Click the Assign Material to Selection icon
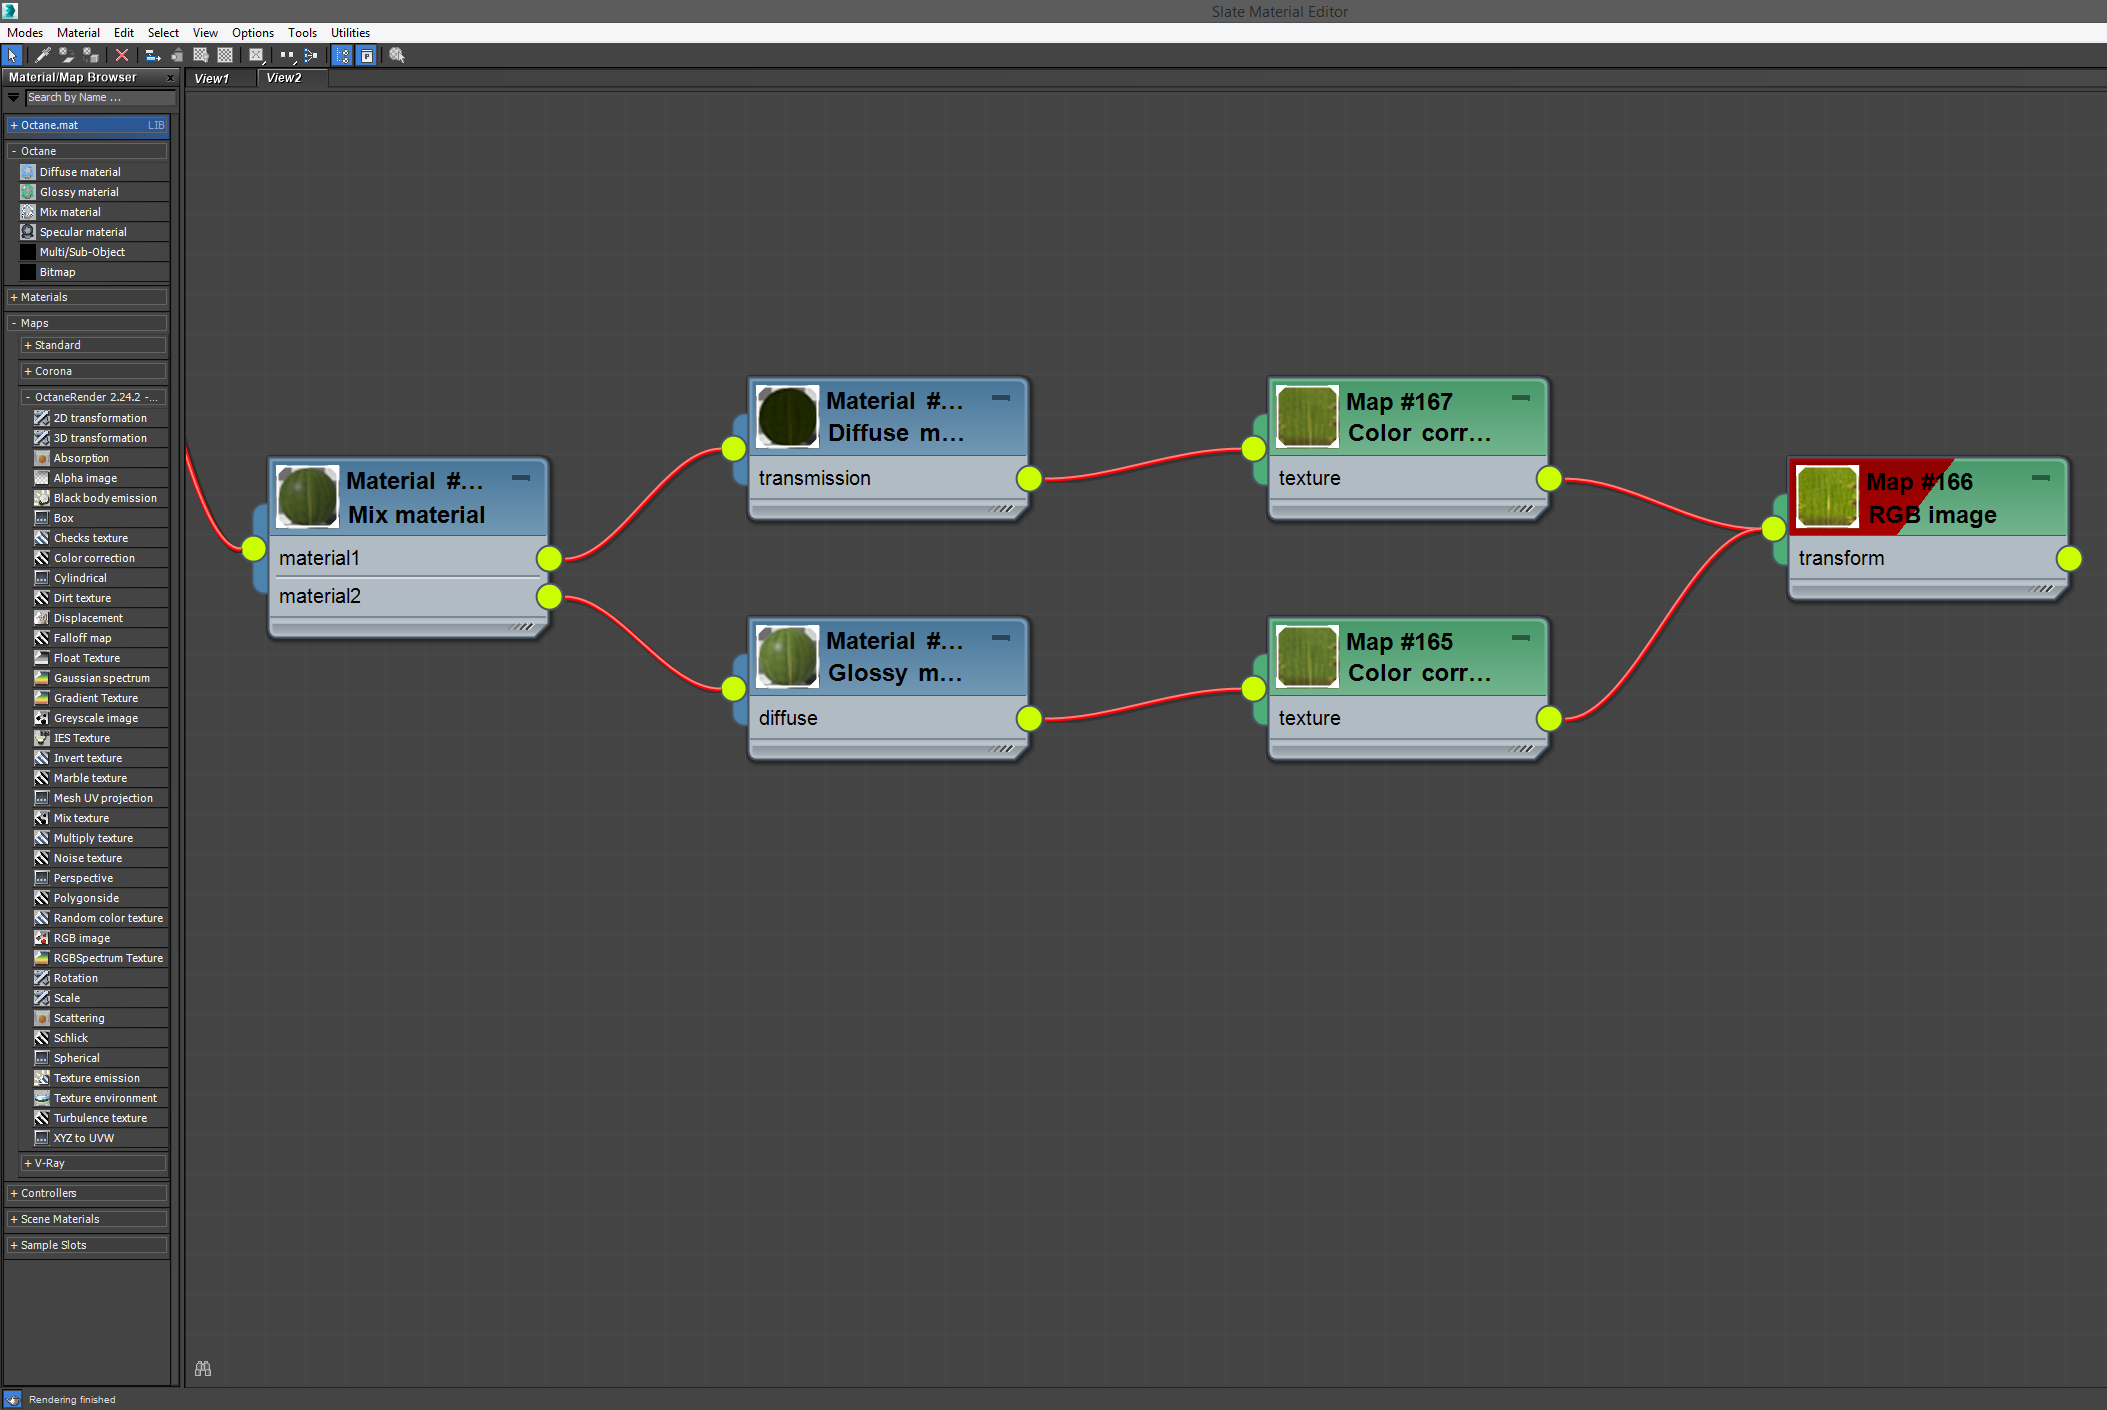This screenshot has width=2107, height=1410. click(91, 56)
